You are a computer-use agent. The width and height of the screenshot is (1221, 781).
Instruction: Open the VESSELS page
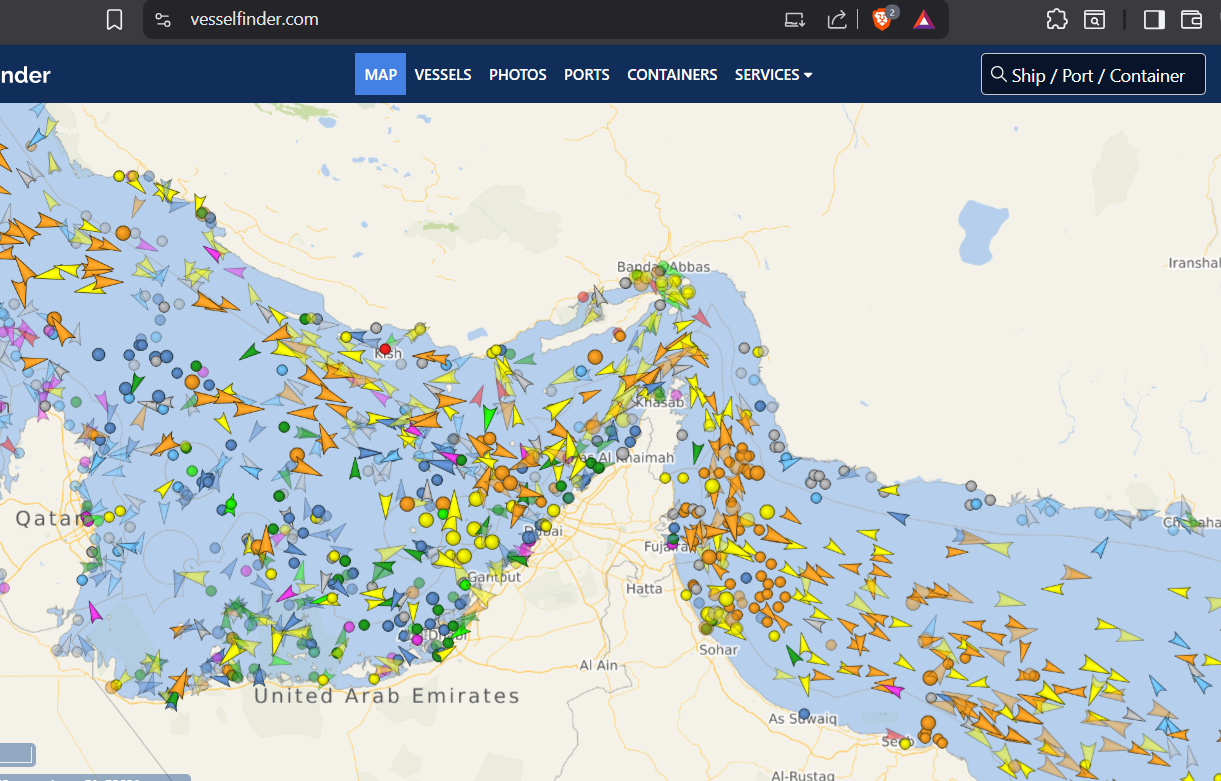443,74
